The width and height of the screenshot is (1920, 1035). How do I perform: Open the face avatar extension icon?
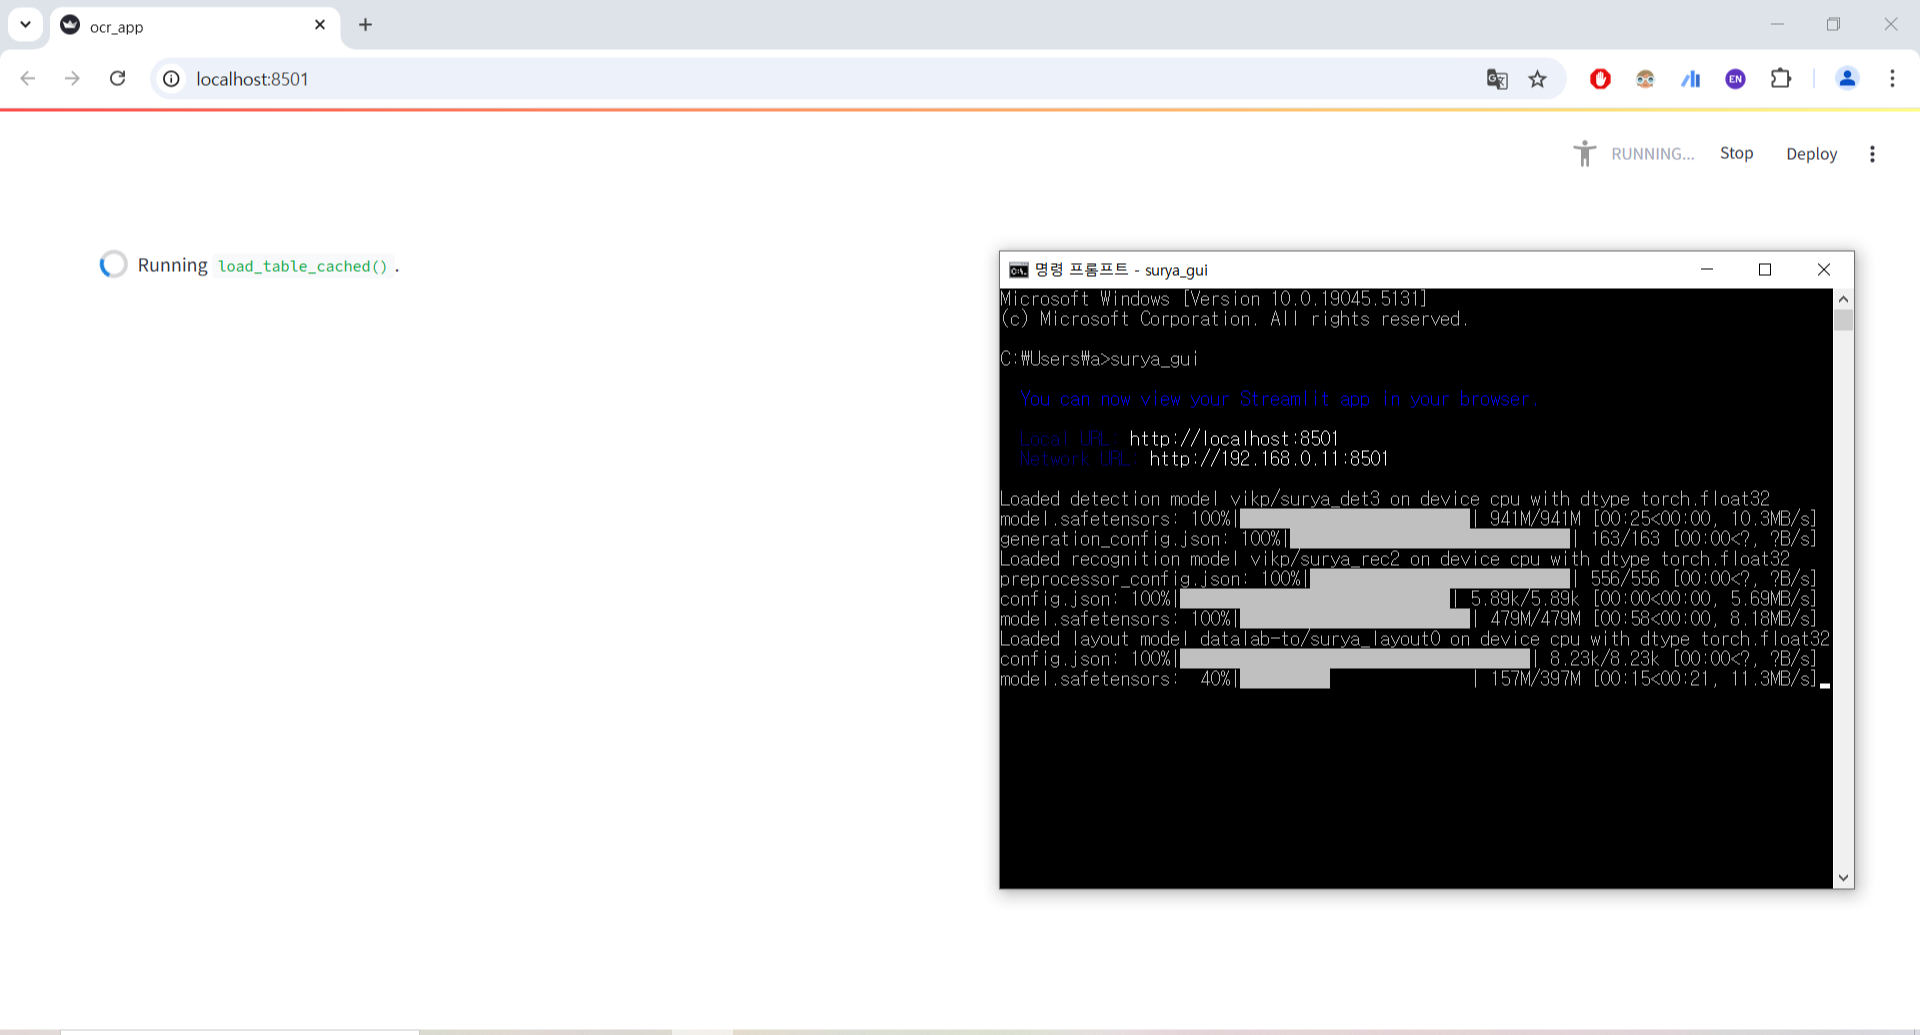[x=1645, y=79]
